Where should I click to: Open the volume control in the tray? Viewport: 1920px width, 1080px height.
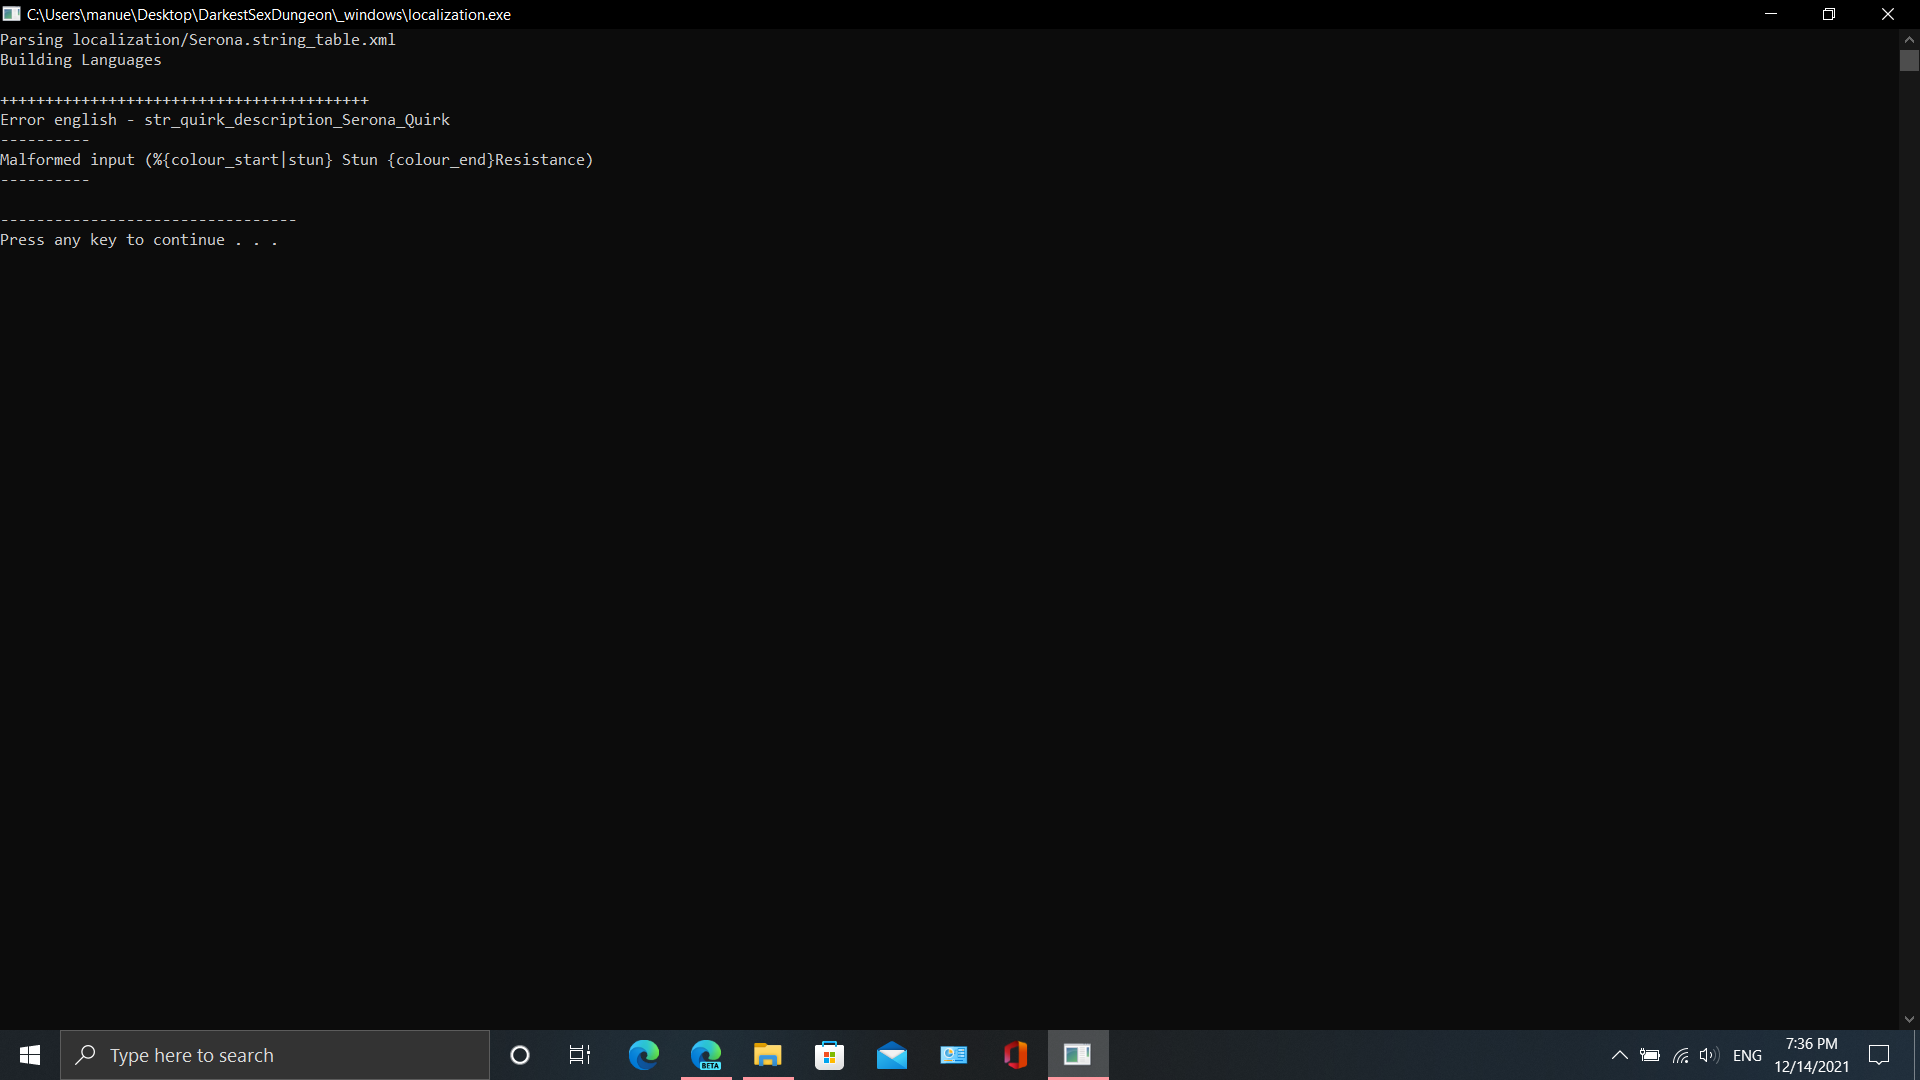(x=1709, y=1055)
